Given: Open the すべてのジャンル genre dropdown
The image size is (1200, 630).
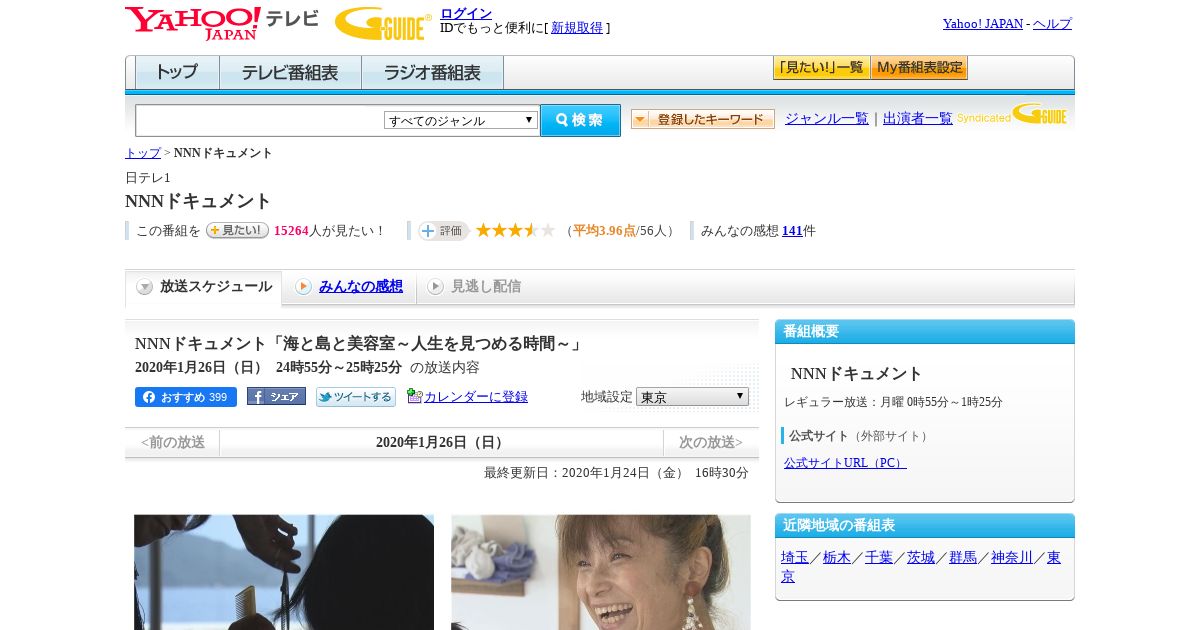Looking at the screenshot, I should 461,120.
